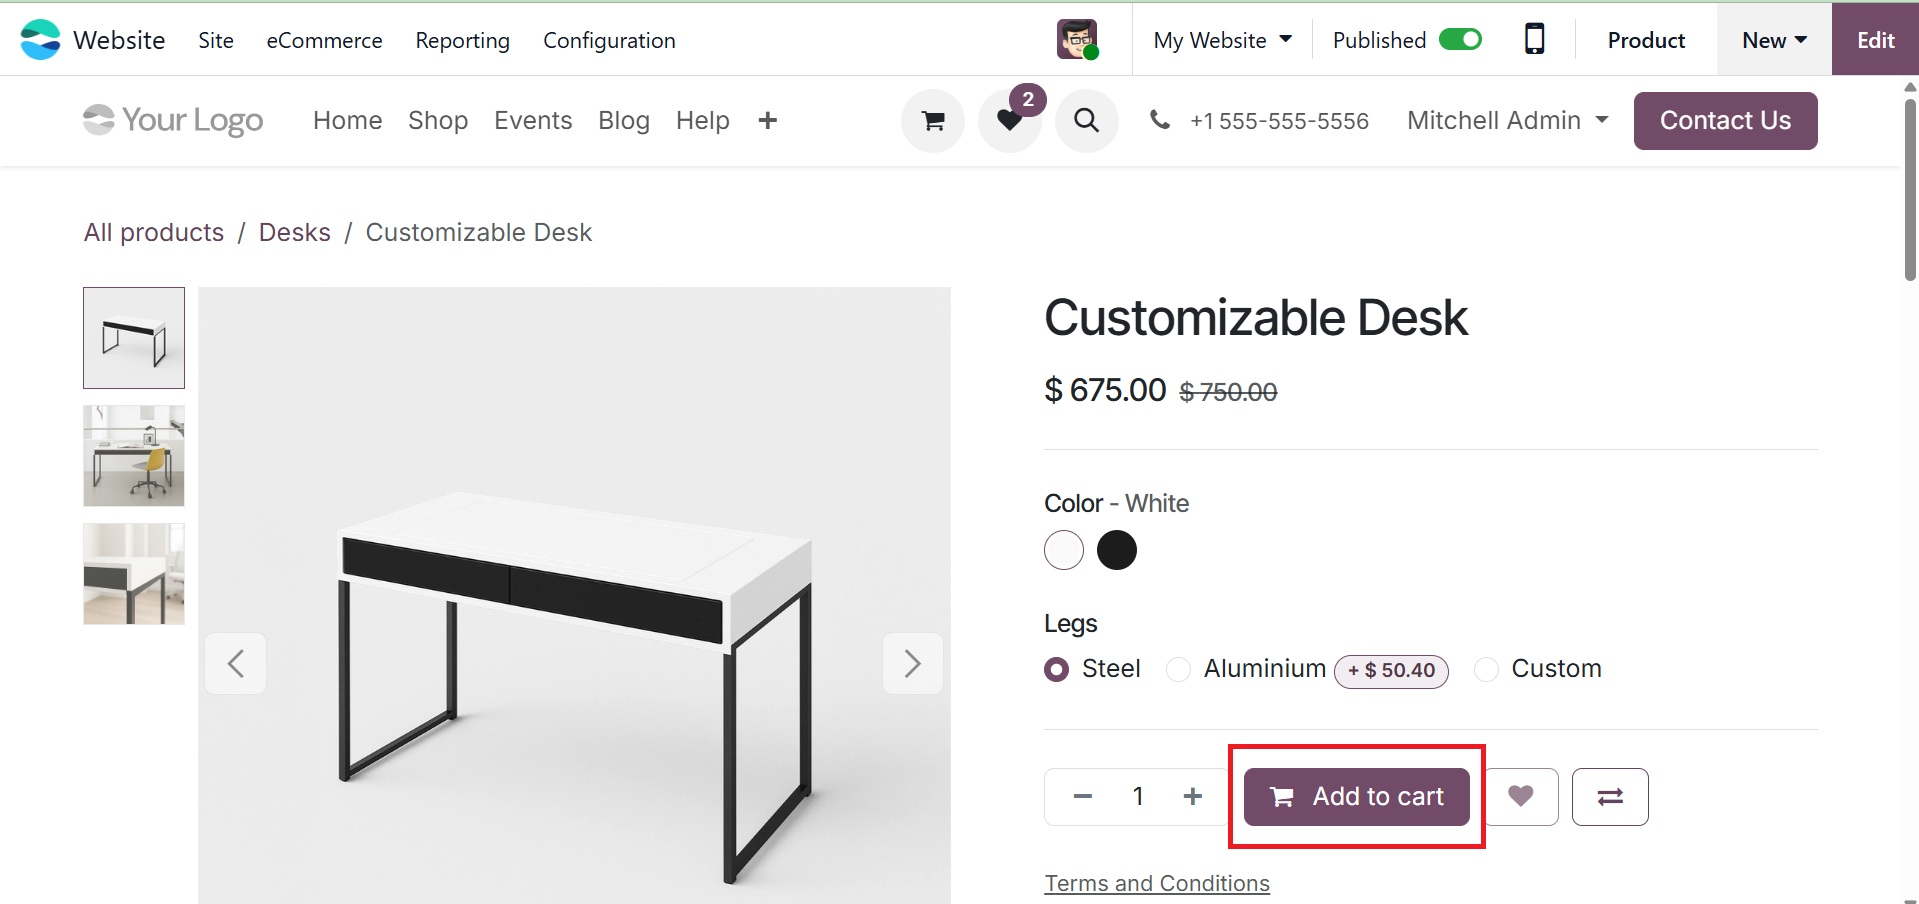Click the search magnifier icon

click(1086, 121)
